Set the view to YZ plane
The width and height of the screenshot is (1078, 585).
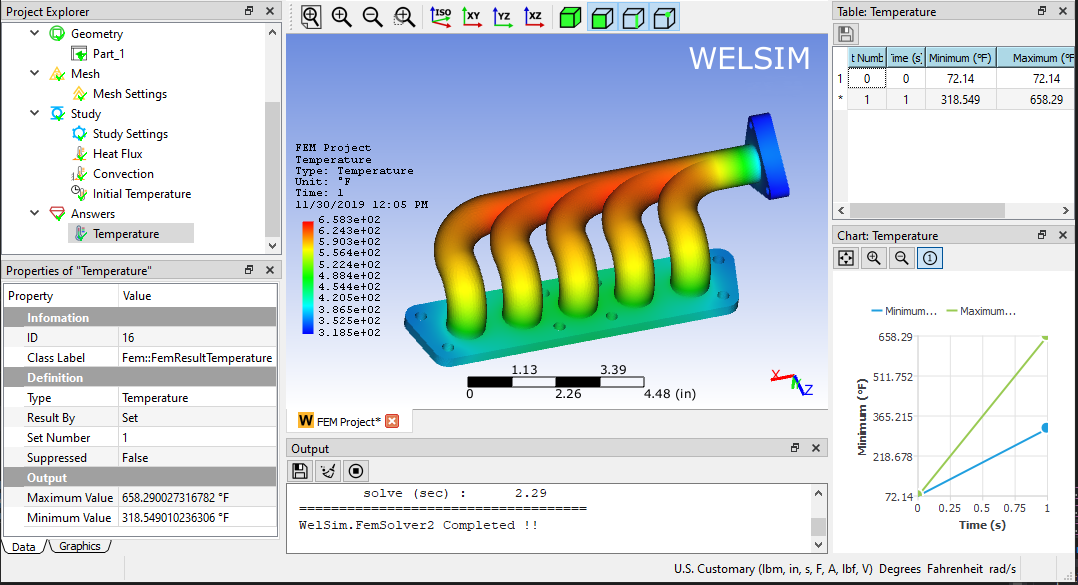(x=503, y=17)
